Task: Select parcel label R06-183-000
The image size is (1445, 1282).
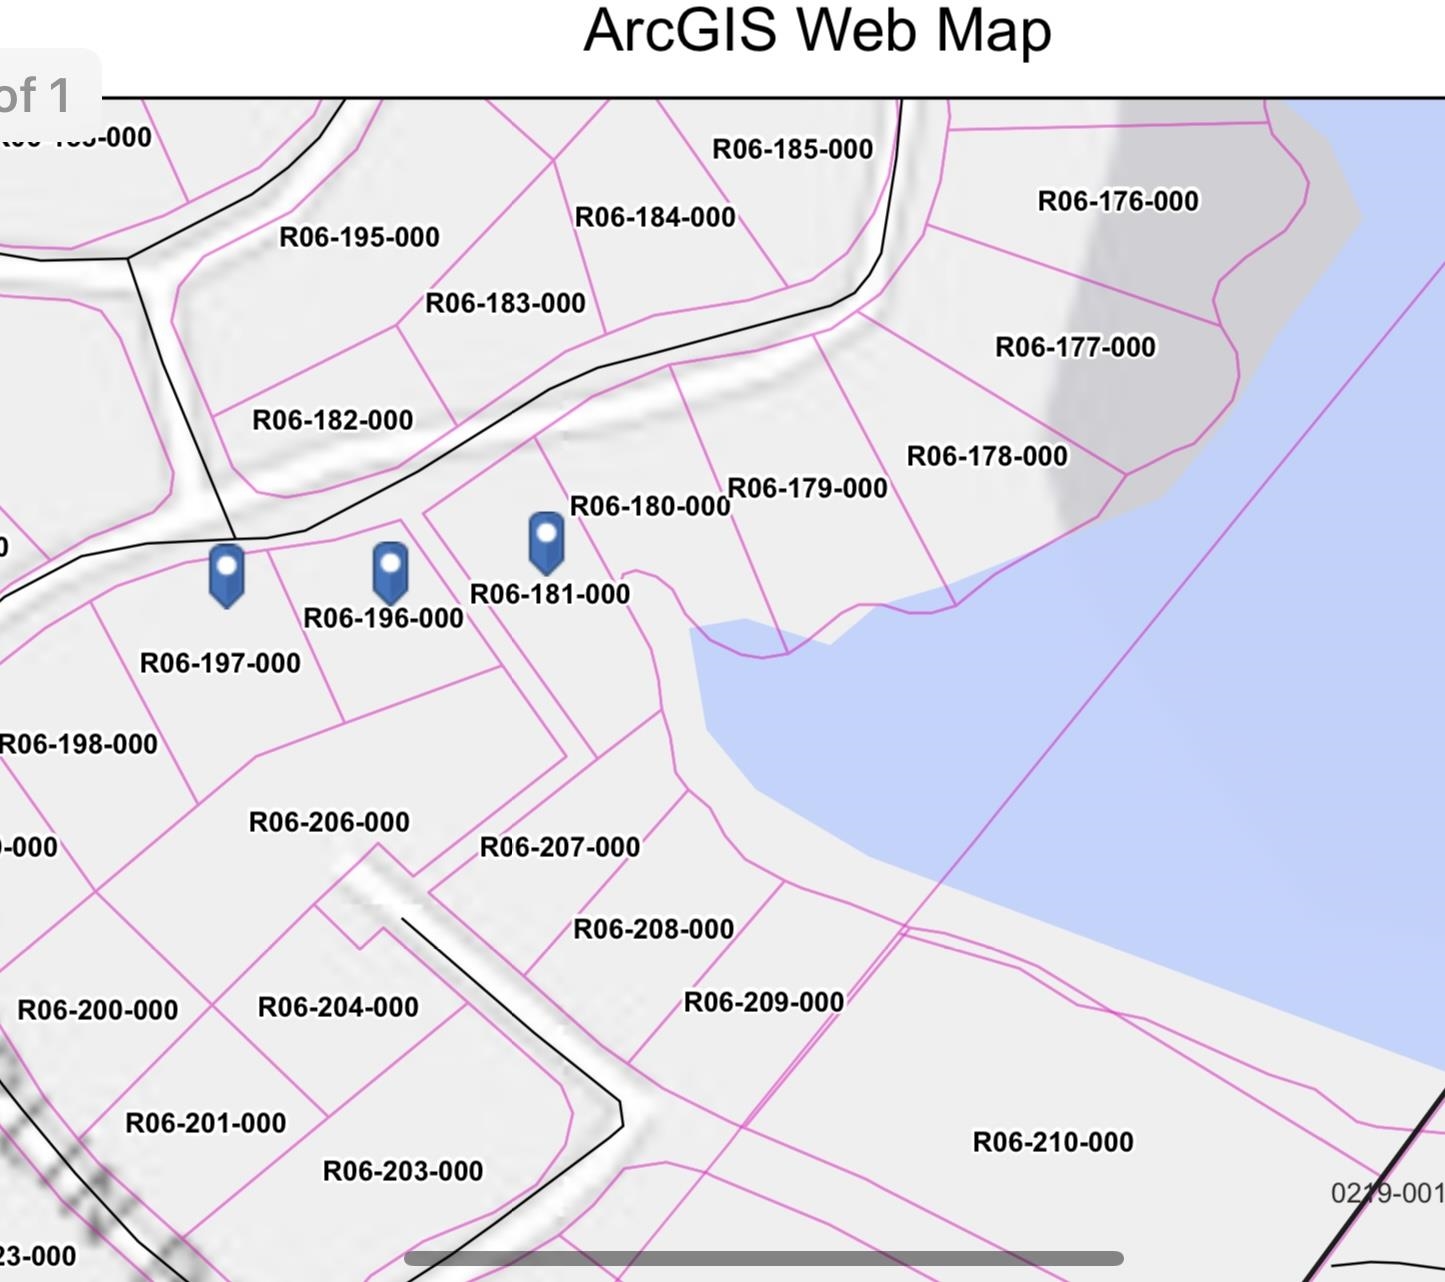Action: [505, 303]
